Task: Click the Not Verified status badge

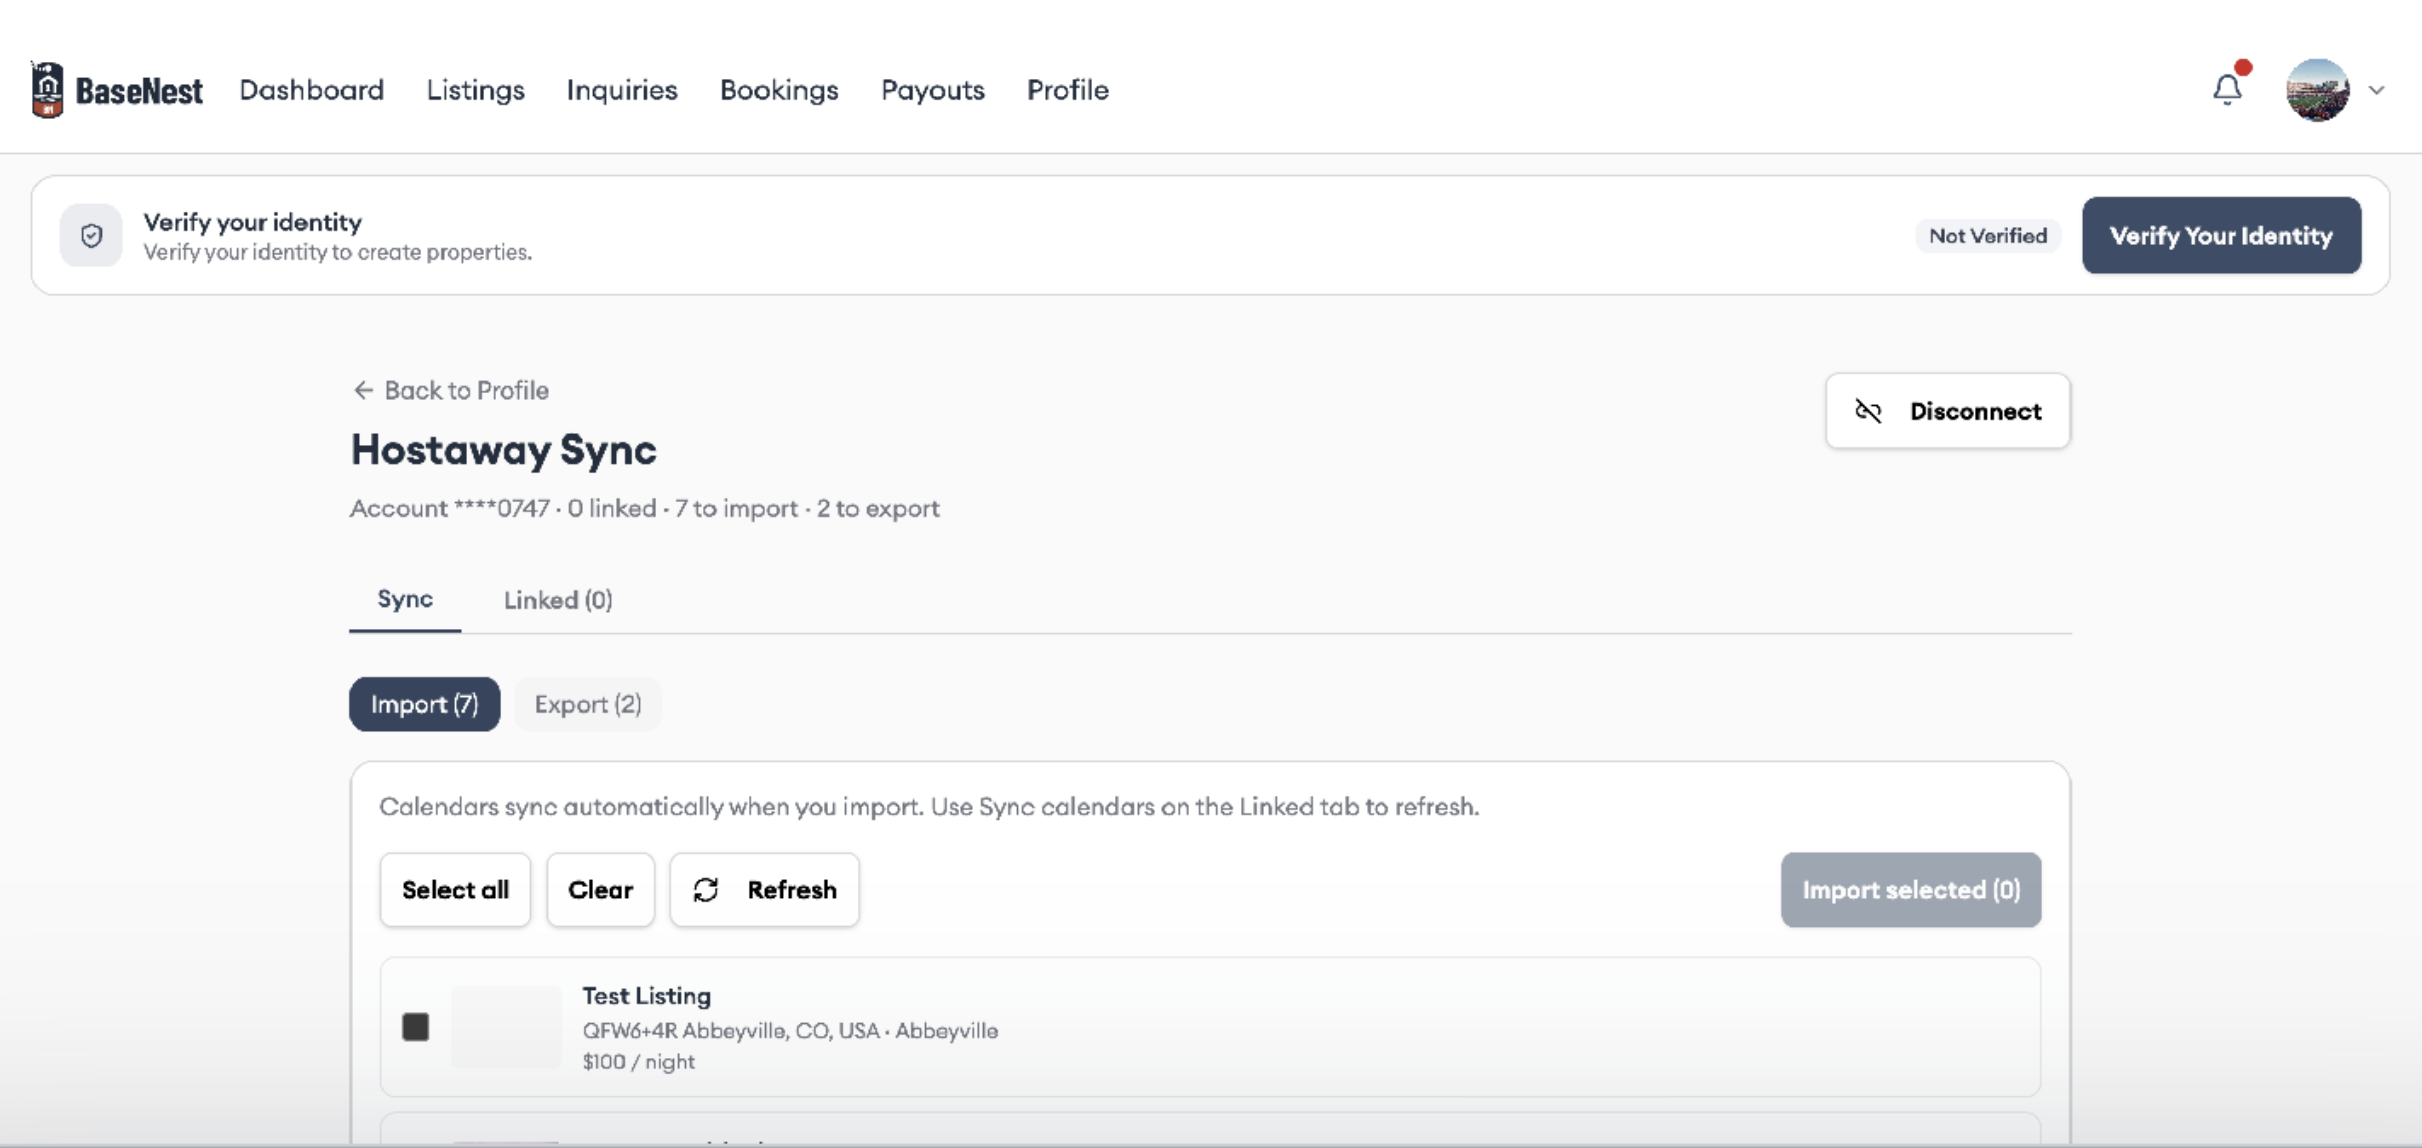Action: (x=1988, y=236)
